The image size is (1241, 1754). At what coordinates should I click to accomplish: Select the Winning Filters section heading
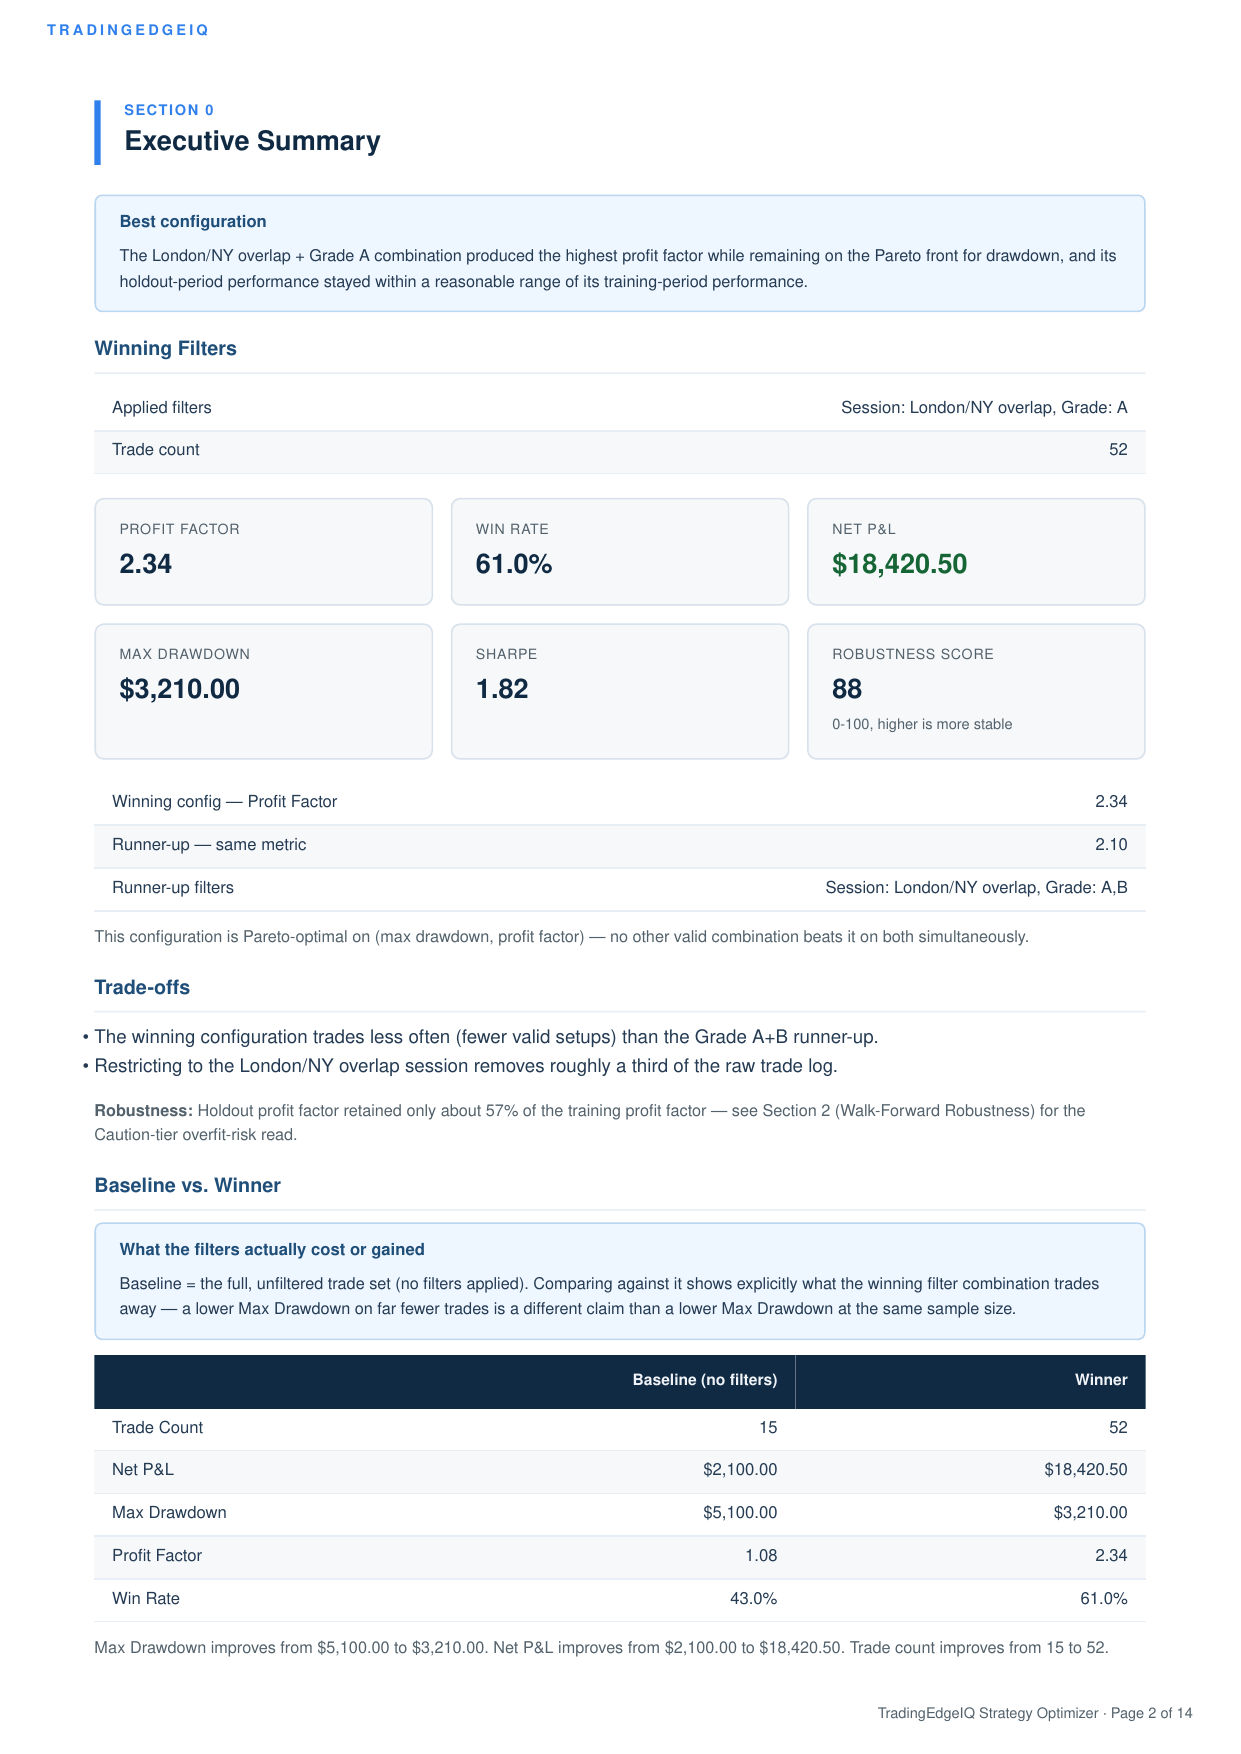click(165, 348)
